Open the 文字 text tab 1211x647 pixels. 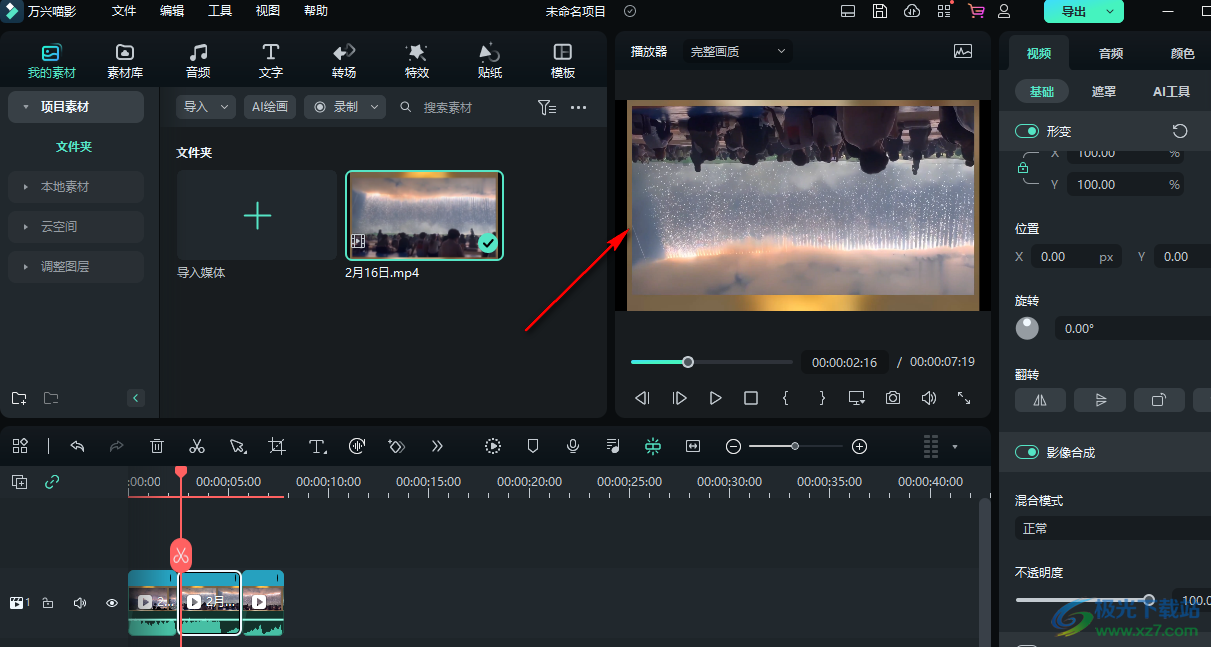click(x=271, y=60)
